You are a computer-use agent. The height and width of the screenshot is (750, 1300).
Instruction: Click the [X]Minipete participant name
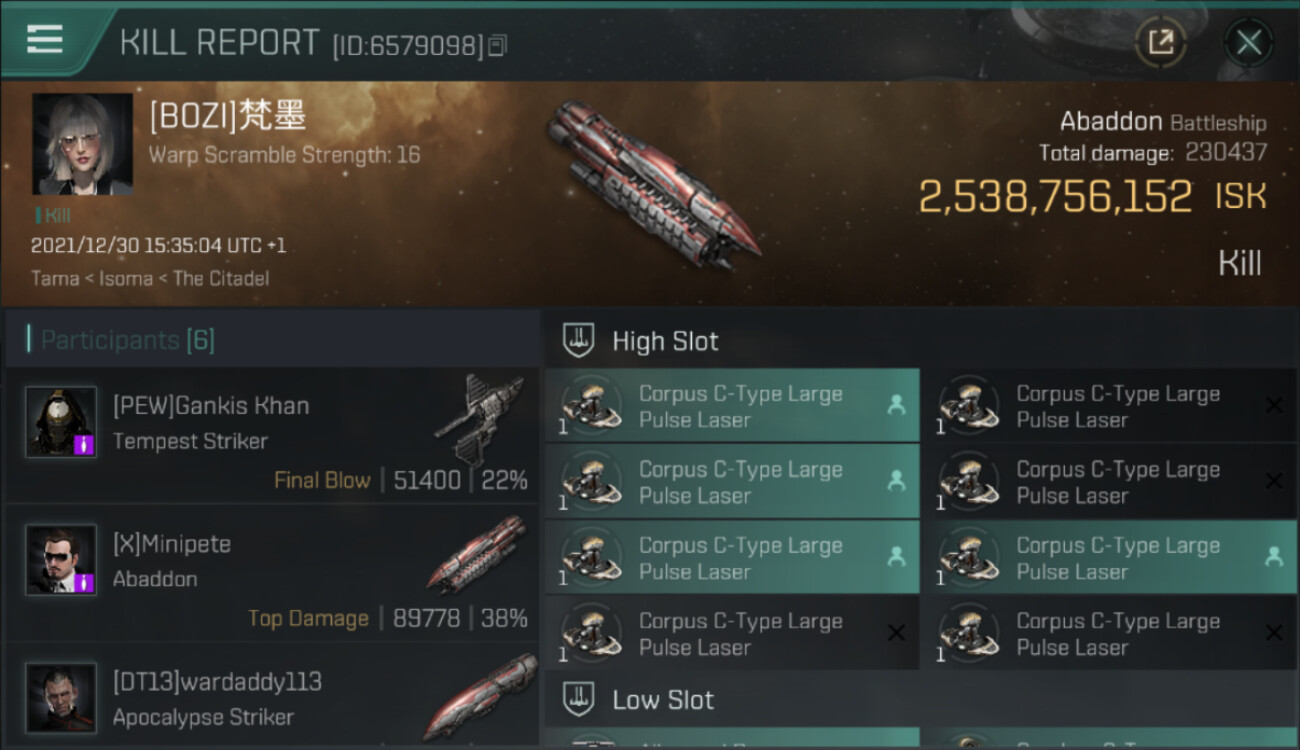coord(172,544)
